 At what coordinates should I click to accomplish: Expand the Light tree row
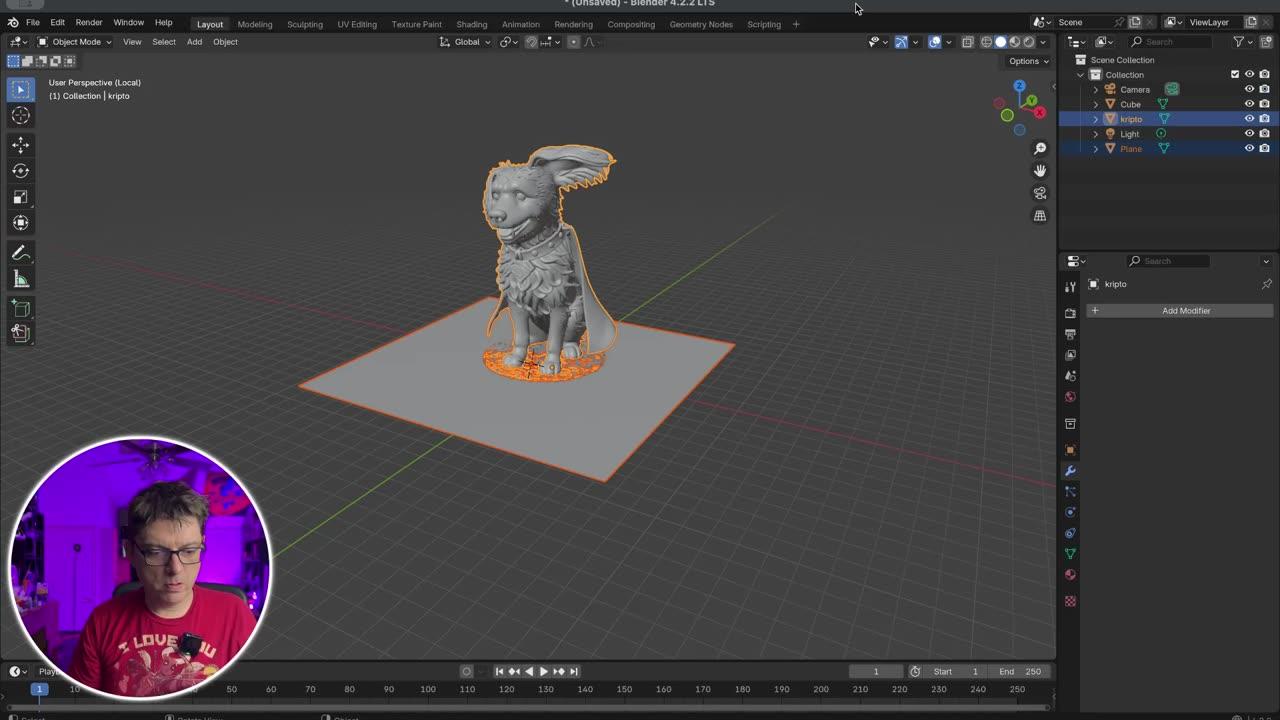click(1095, 134)
